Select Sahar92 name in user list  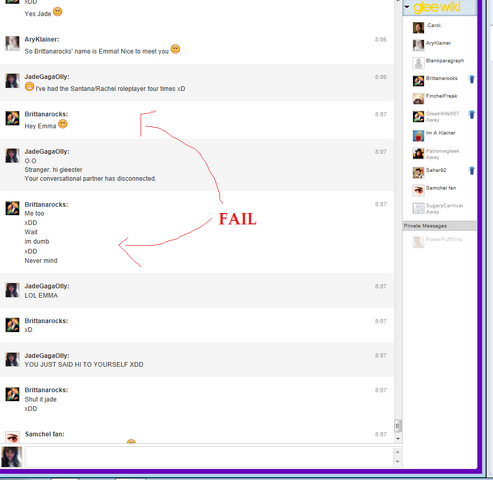[436, 170]
